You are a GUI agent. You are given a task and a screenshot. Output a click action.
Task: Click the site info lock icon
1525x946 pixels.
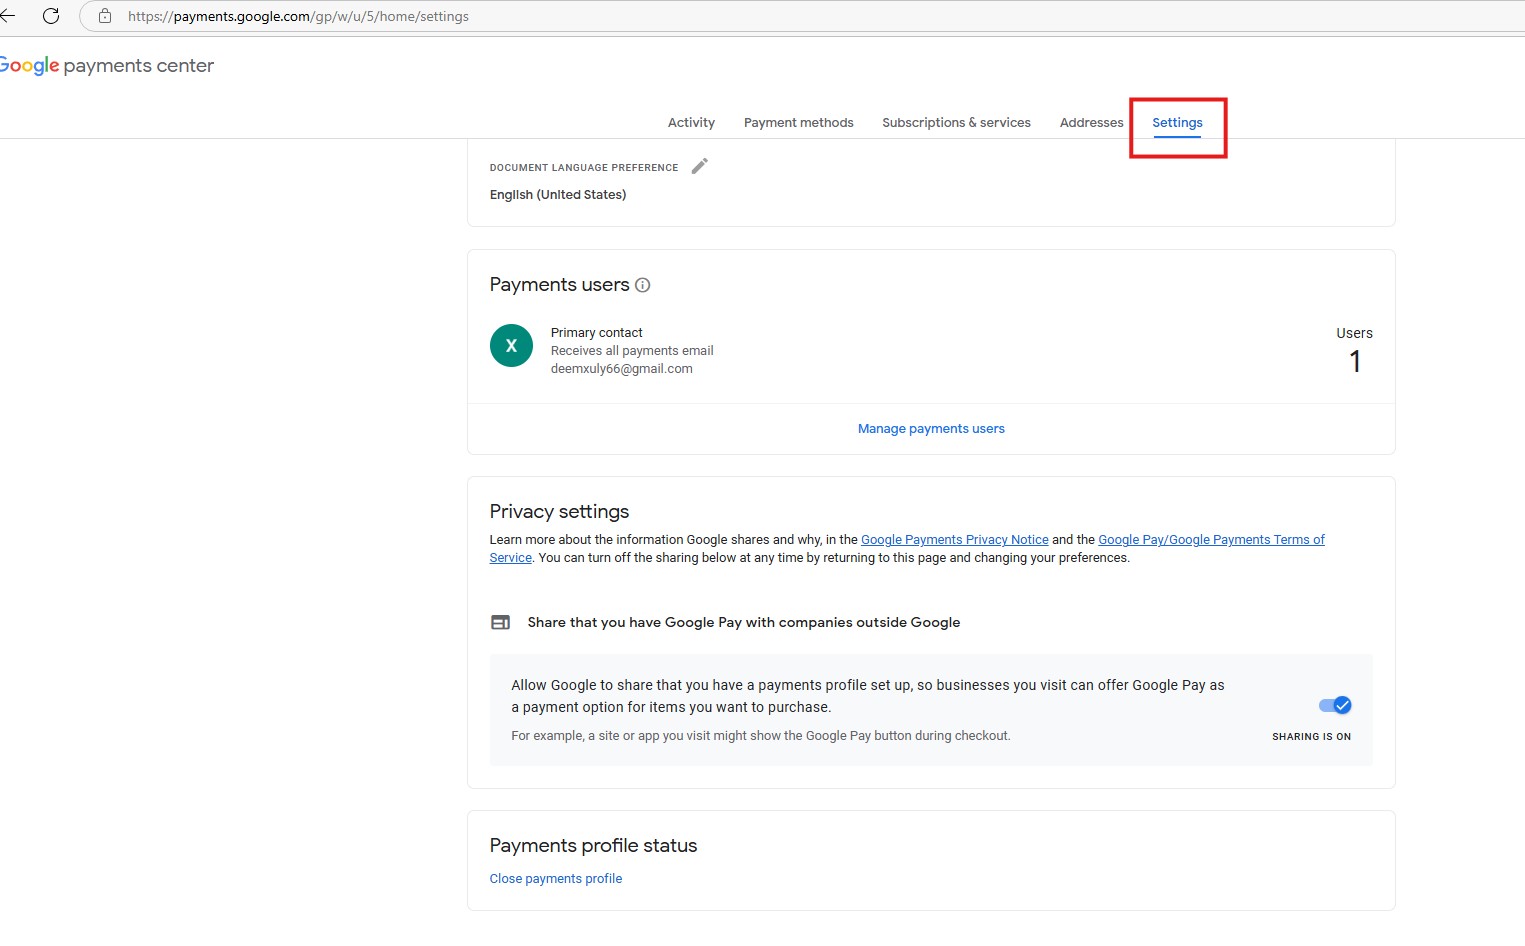point(105,16)
